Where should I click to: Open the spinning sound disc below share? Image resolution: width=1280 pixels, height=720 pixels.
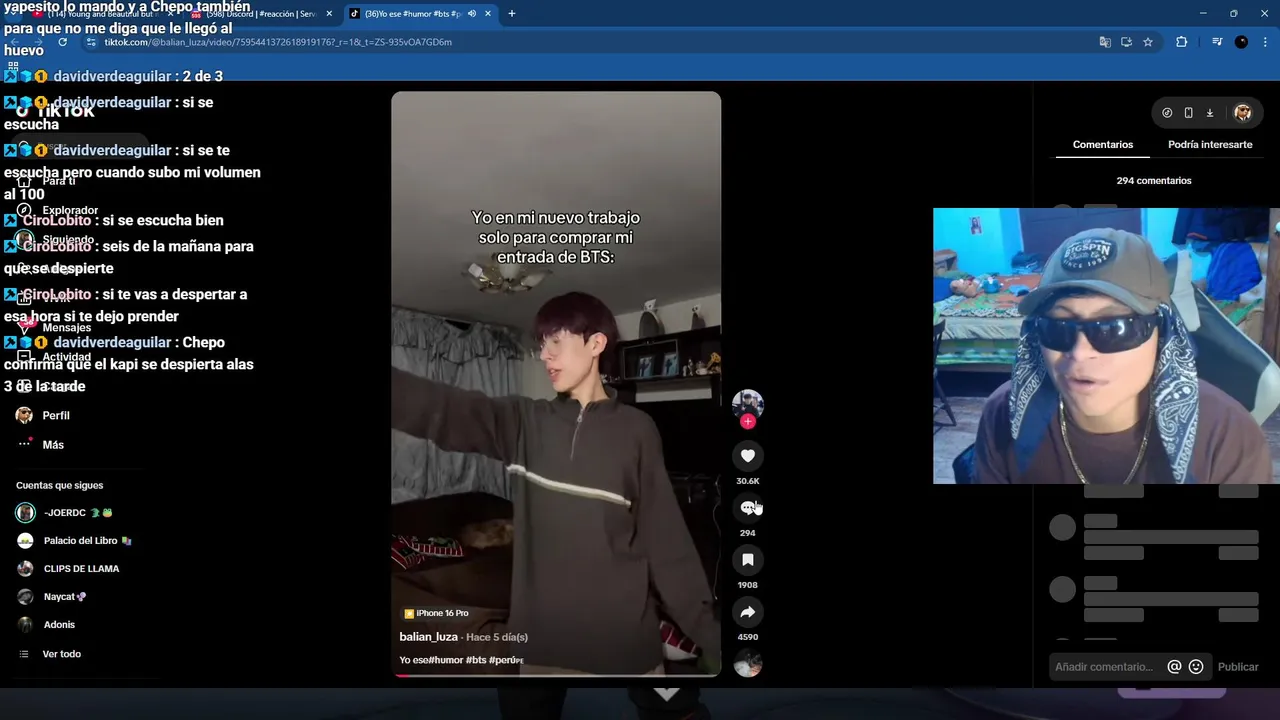point(747,663)
